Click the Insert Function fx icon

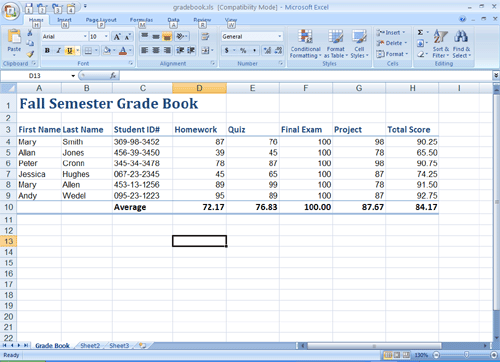pos(113,76)
